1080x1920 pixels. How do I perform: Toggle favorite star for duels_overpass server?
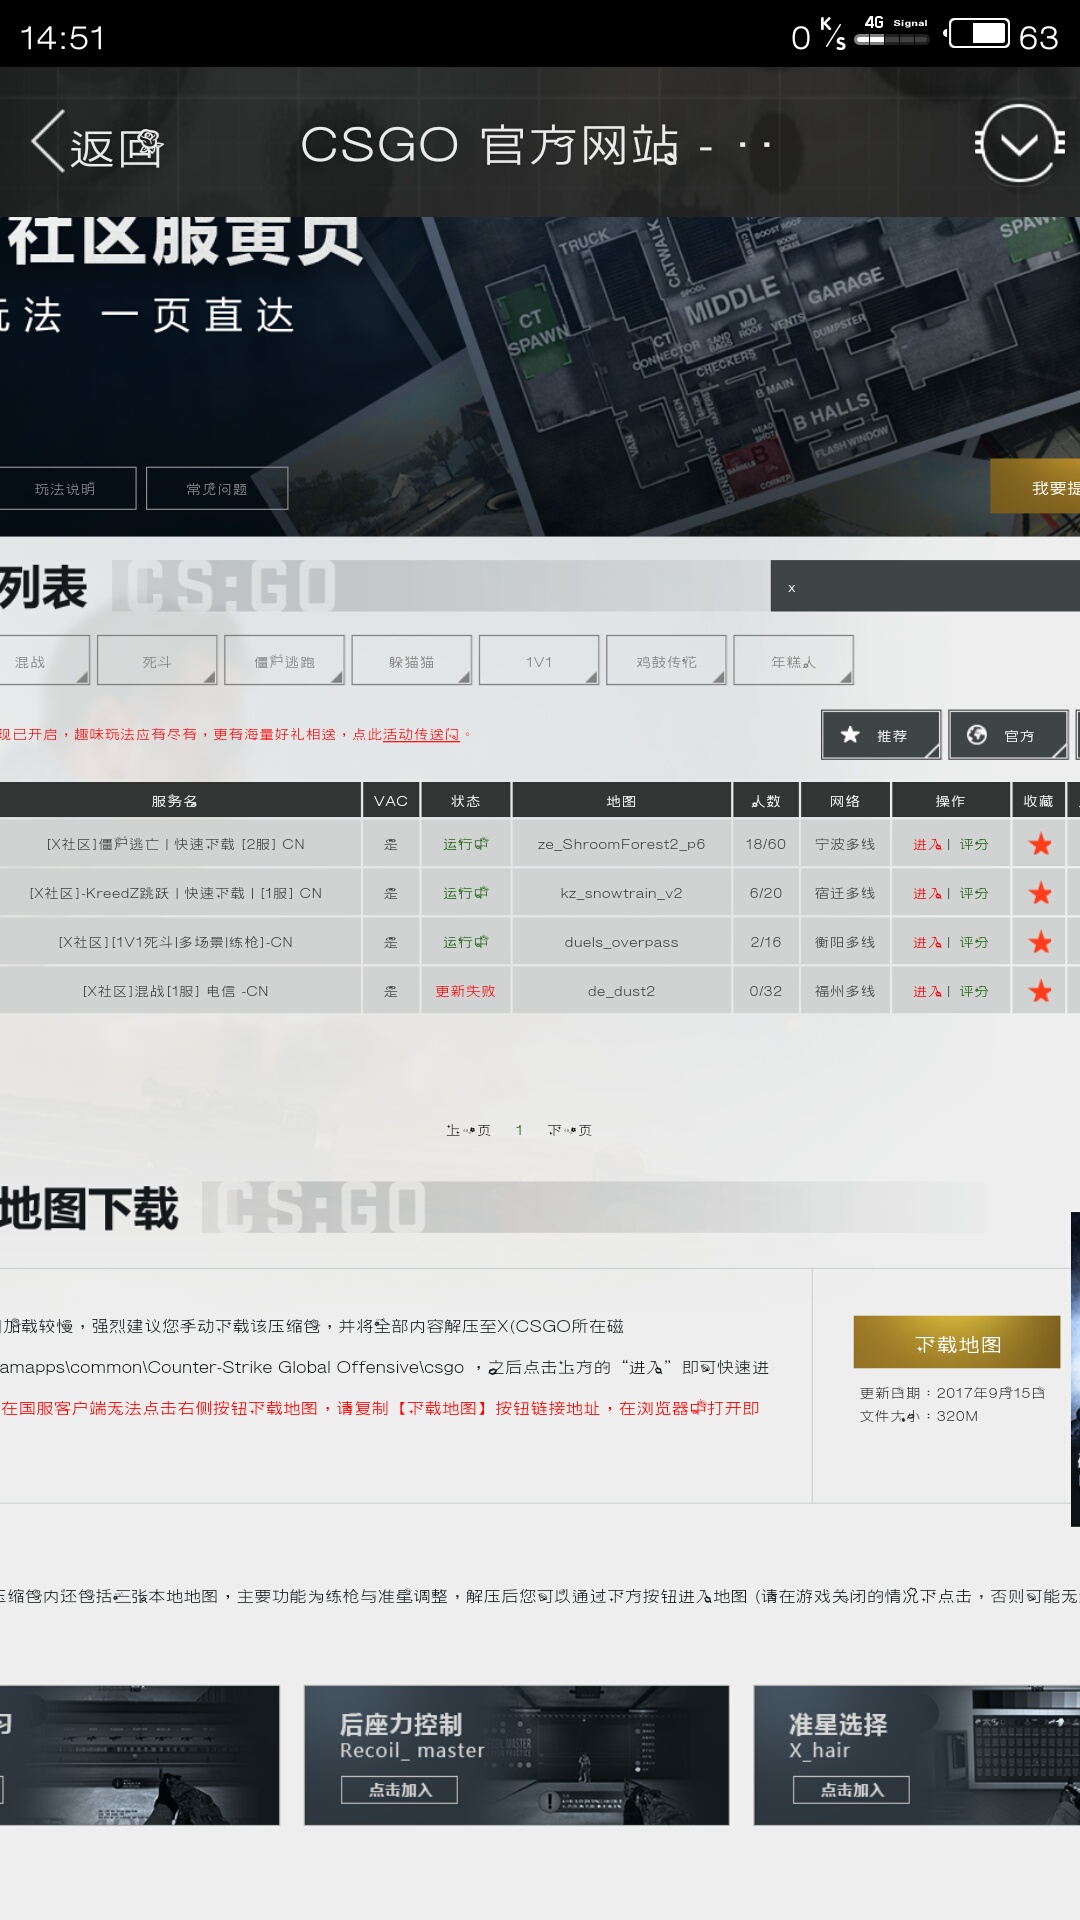pyautogui.click(x=1040, y=942)
